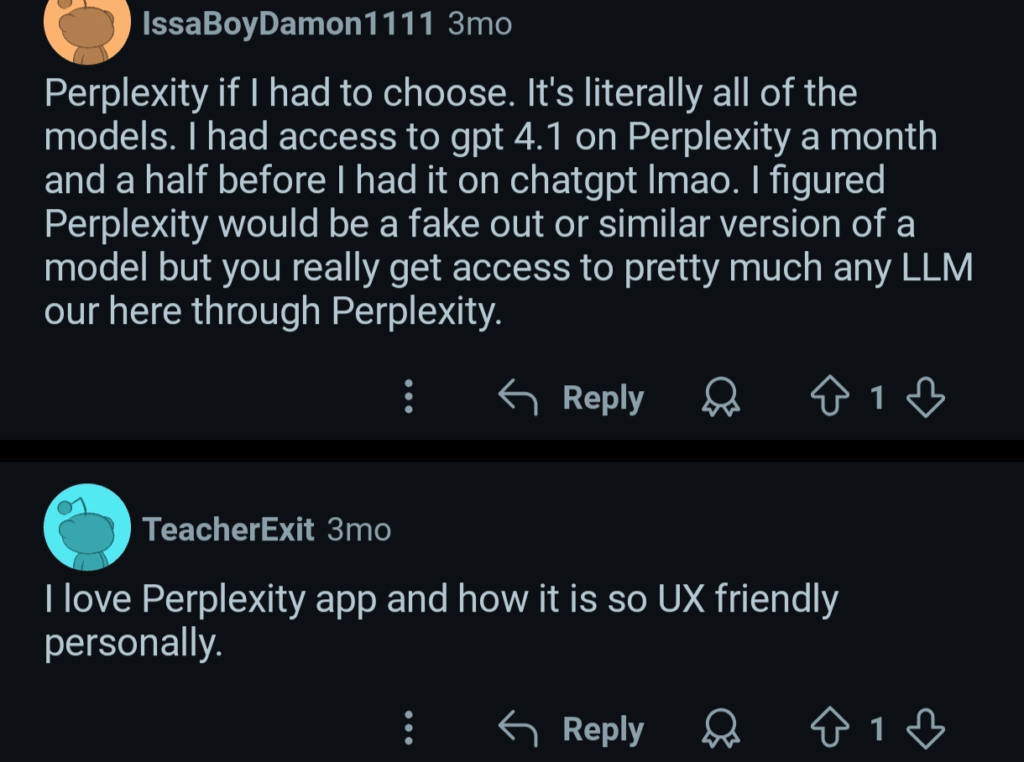Screen dimensions: 1024x762
Task: Open more options for IssaBoyDamon1111's comment
Action: pyautogui.click(x=408, y=399)
